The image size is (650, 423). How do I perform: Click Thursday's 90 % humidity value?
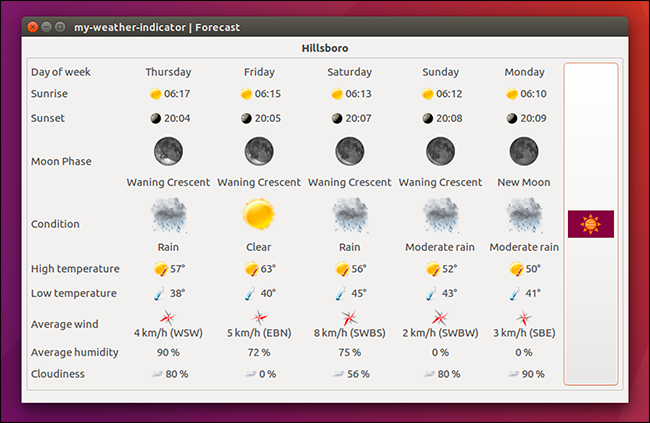tap(168, 352)
